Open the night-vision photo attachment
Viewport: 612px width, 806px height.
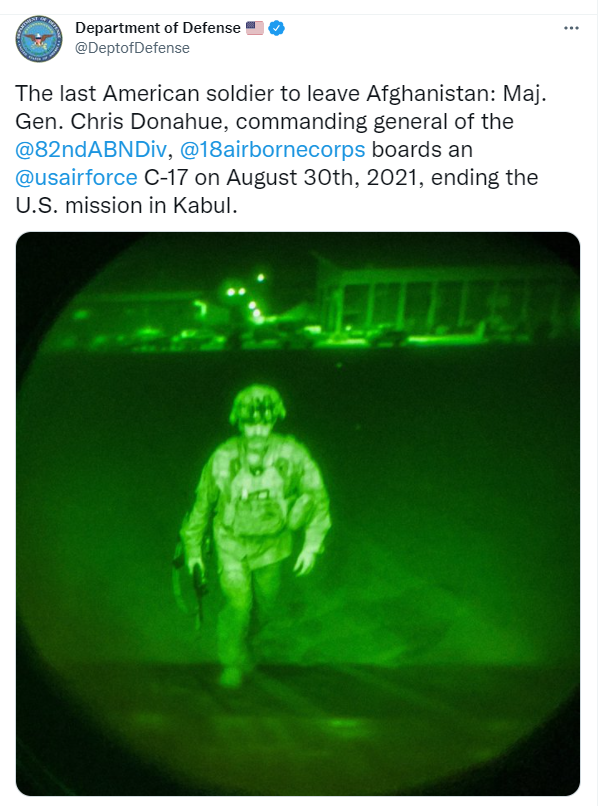298,514
